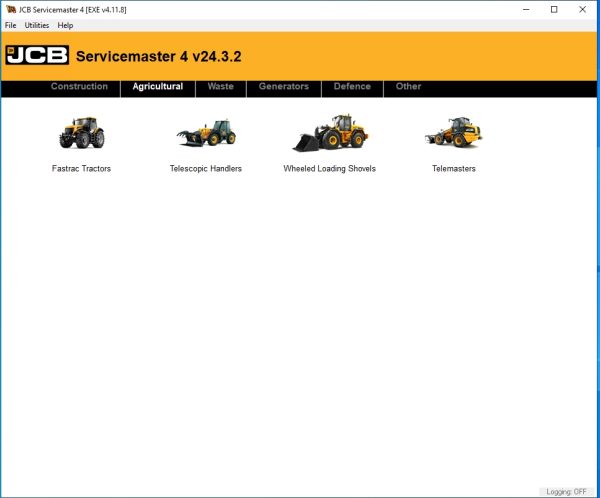Click the Telemasters label
Screen dimensions: 600x498
click(x=454, y=168)
